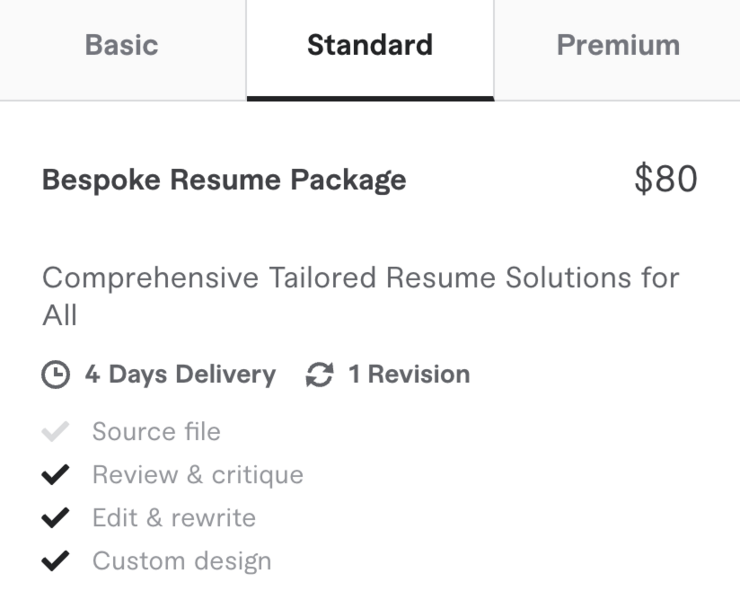Select the Standard package tab

coord(369,46)
